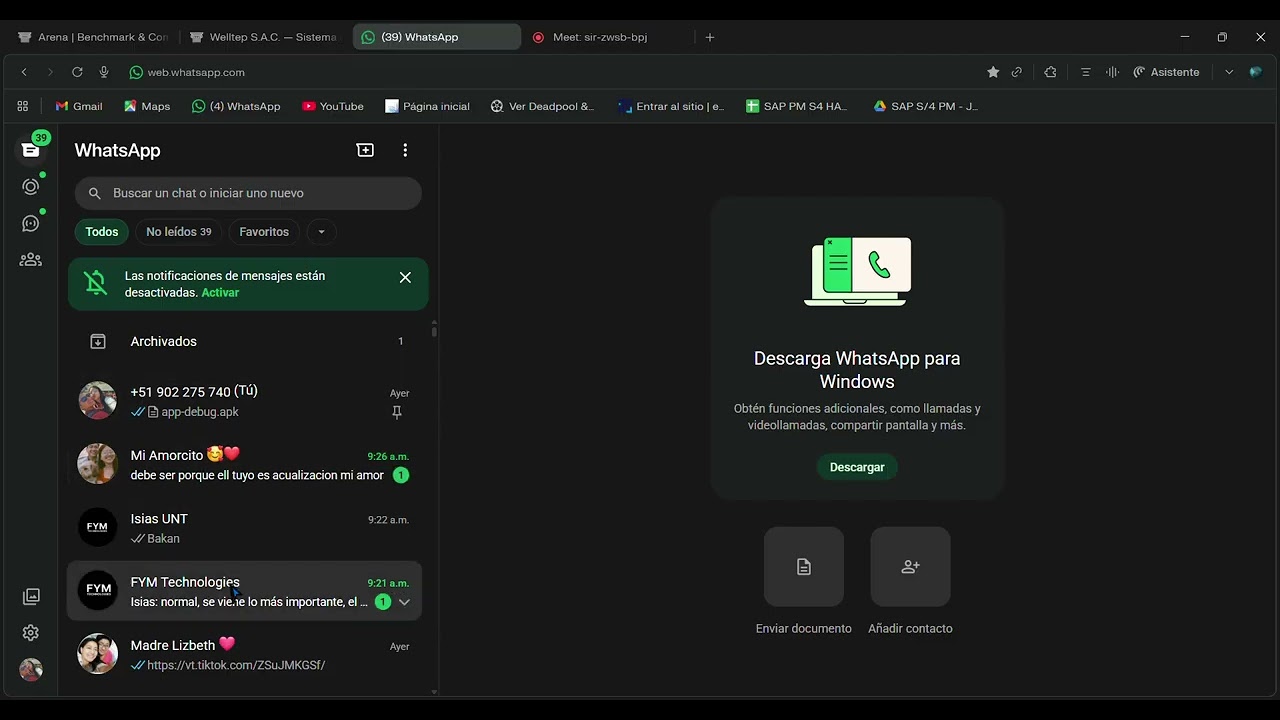This screenshot has width=1280, height=720.
Task: Open the apps grid in the bookmarks bar
Action: coord(23,106)
